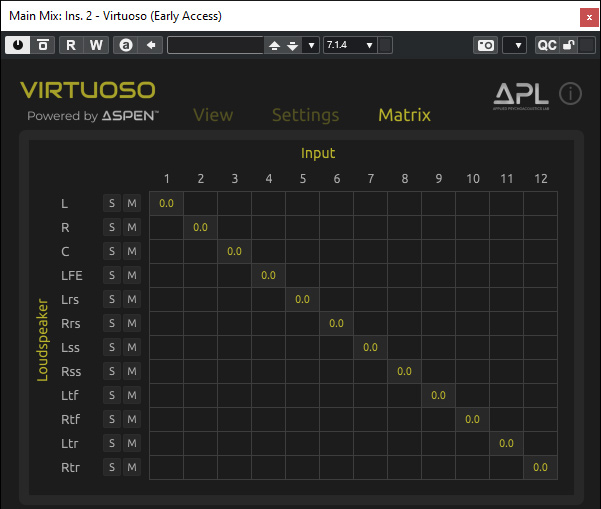Open the preset management dropdown arrow
Viewport: 601px width, 509px height.
(x=311, y=45)
